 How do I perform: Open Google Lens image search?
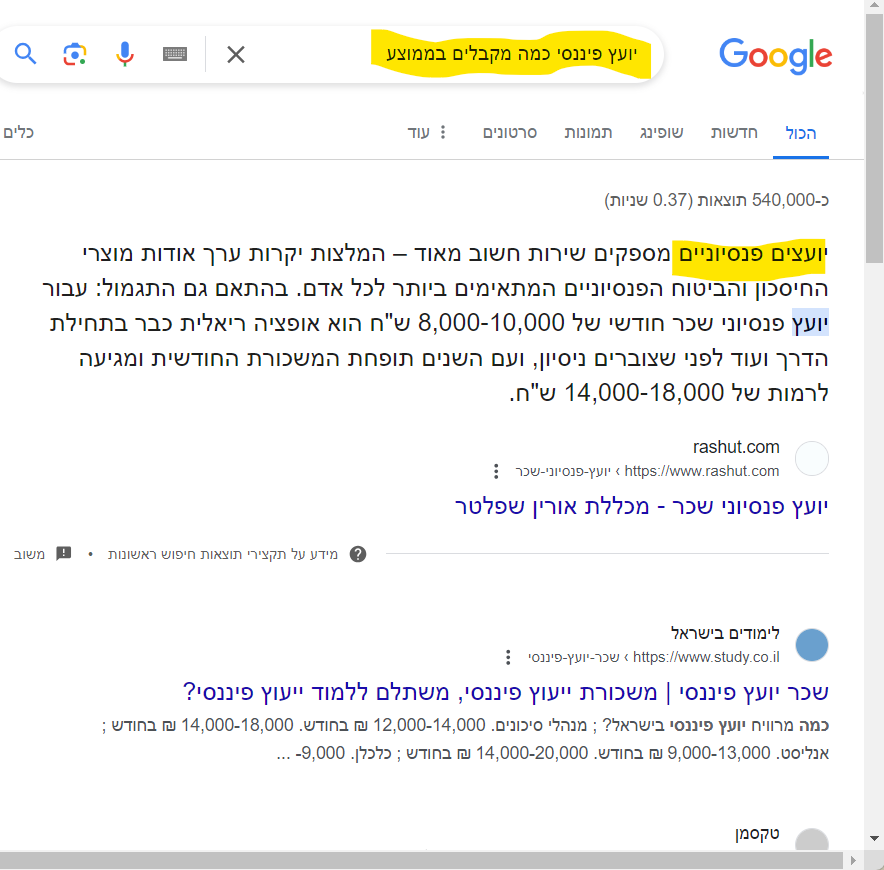[74, 54]
